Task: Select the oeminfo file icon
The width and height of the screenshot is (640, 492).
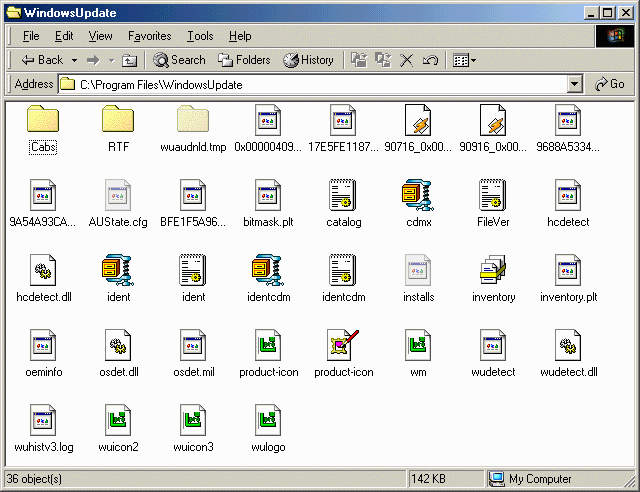Action: tap(43, 345)
